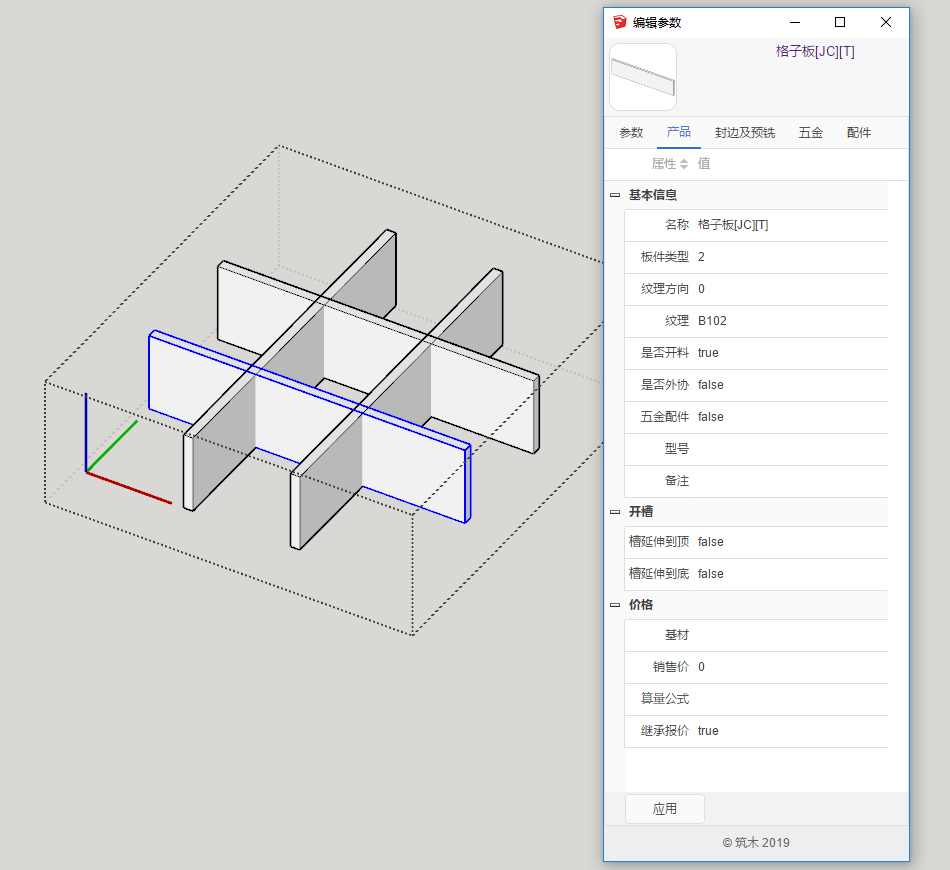This screenshot has width=950, height=870.
Task: Click the SketchUp logo icon in title bar
Action: point(620,22)
